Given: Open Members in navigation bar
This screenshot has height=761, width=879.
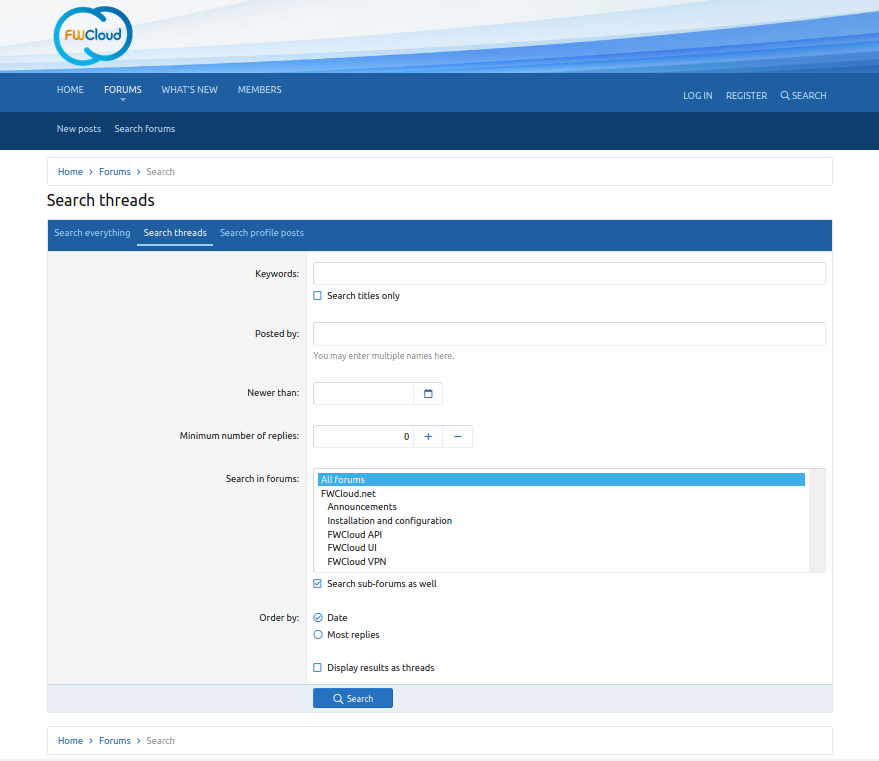Looking at the screenshot, I should click(260, 90).
